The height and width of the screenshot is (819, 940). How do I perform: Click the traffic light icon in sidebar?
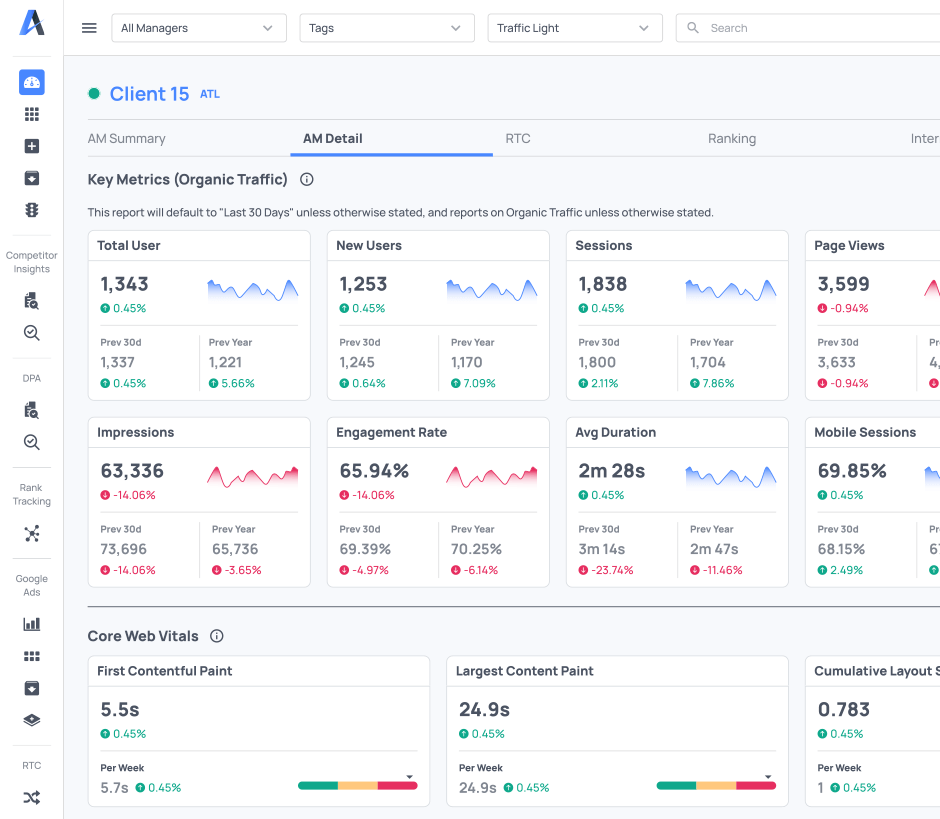point(31,210)
